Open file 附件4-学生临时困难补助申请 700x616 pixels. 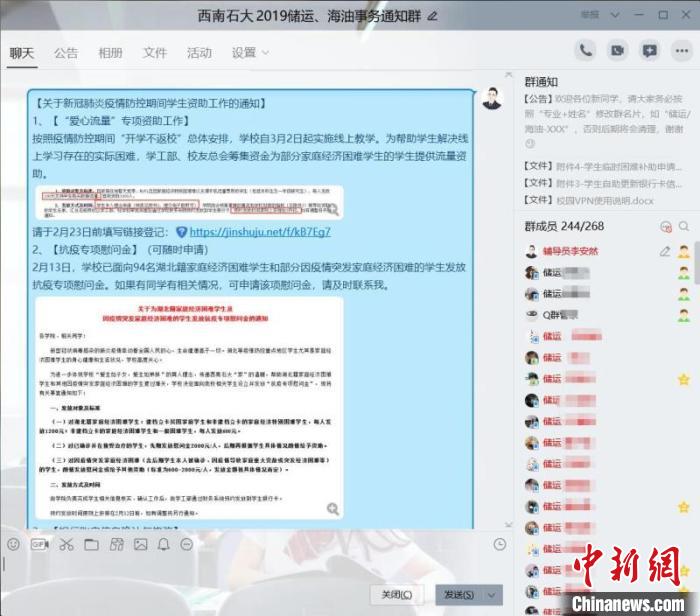click(603, 166)
